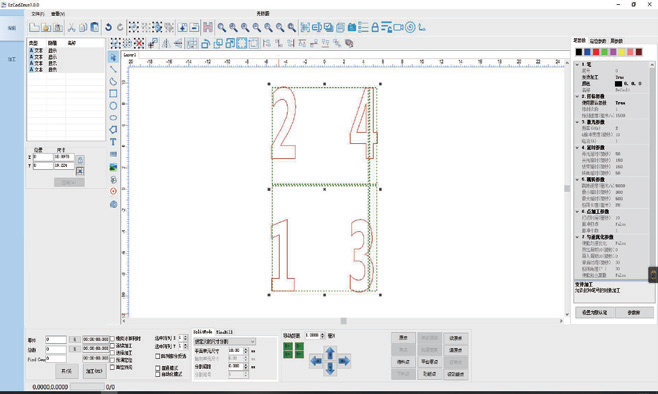Screen dimensions: 658x394
Task: Collapse section 3 laser parameters
Action: click(x=577, y=122)
